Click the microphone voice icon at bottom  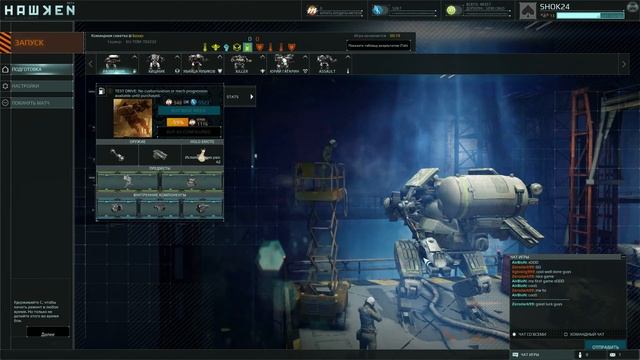click(580, 355)
